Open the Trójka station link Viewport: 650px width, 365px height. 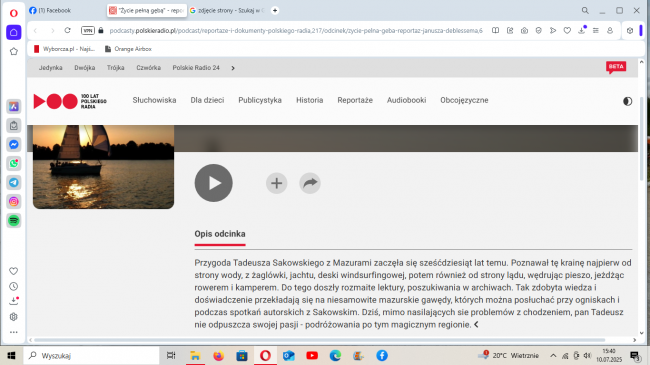[x=115, y=68]
